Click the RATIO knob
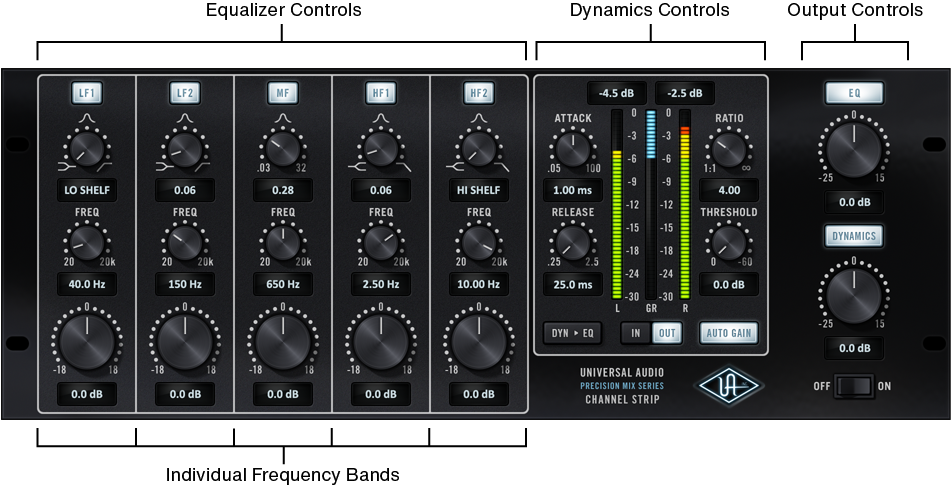This screenshot has width=951, height=499. point(728,150)
